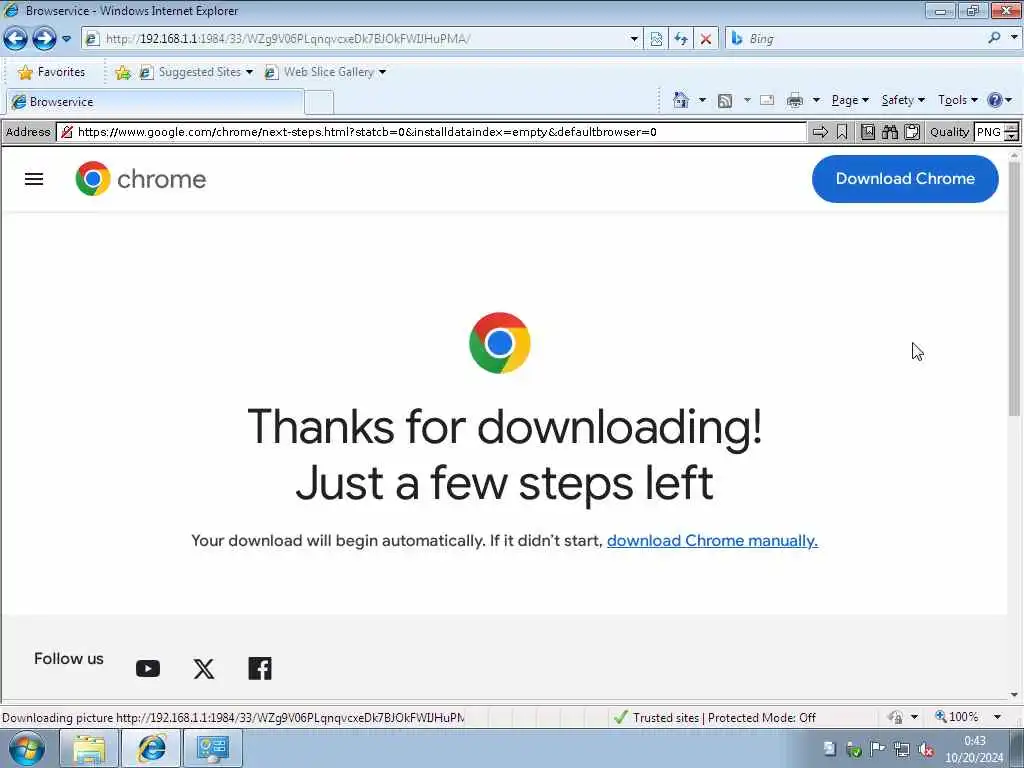Click the Quality field showing PNG
1024x768 pixels.
coord(989,132)
